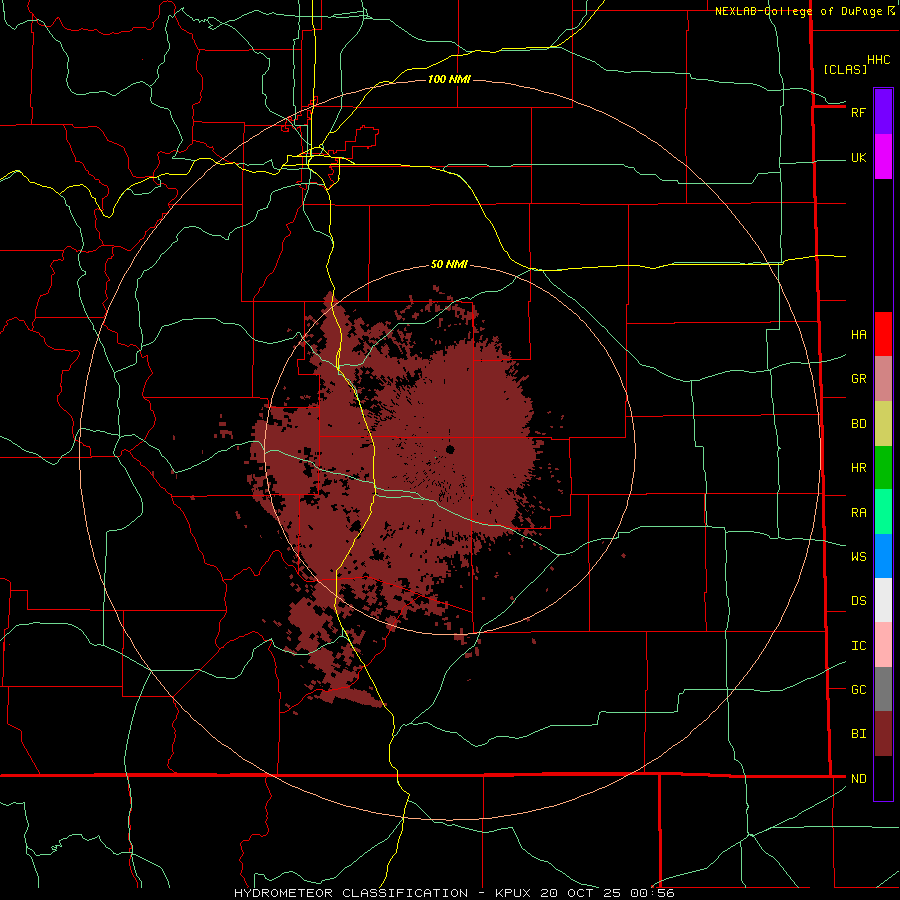The width and height of the screenshot is (900, 900).
Task: Click the [CLAS] legend heading
Action: click(845, 69)
